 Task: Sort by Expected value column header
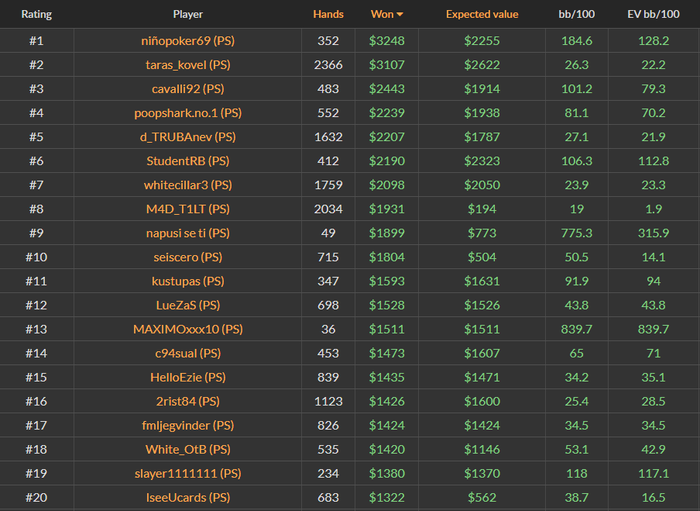[482, 15]
